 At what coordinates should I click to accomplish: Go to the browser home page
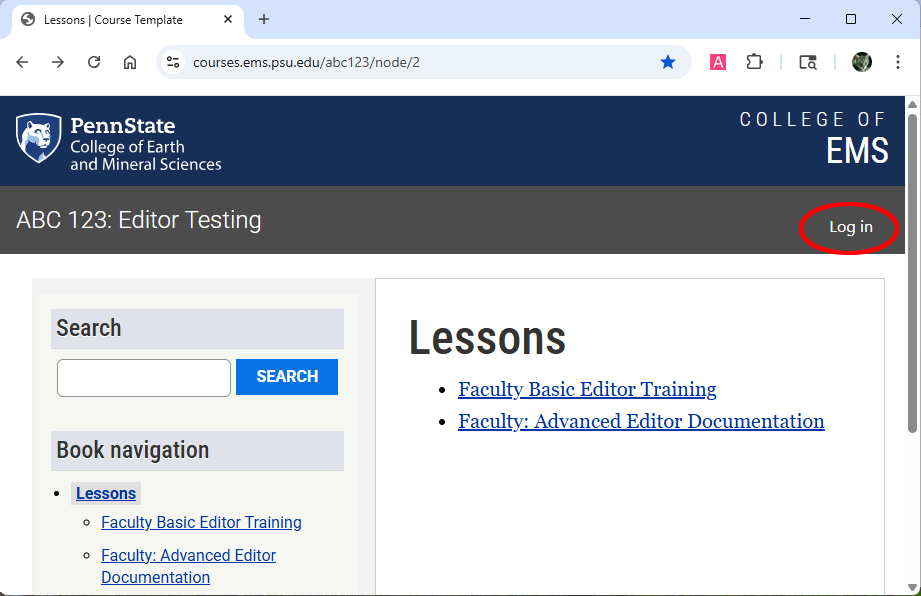point(130,62)
